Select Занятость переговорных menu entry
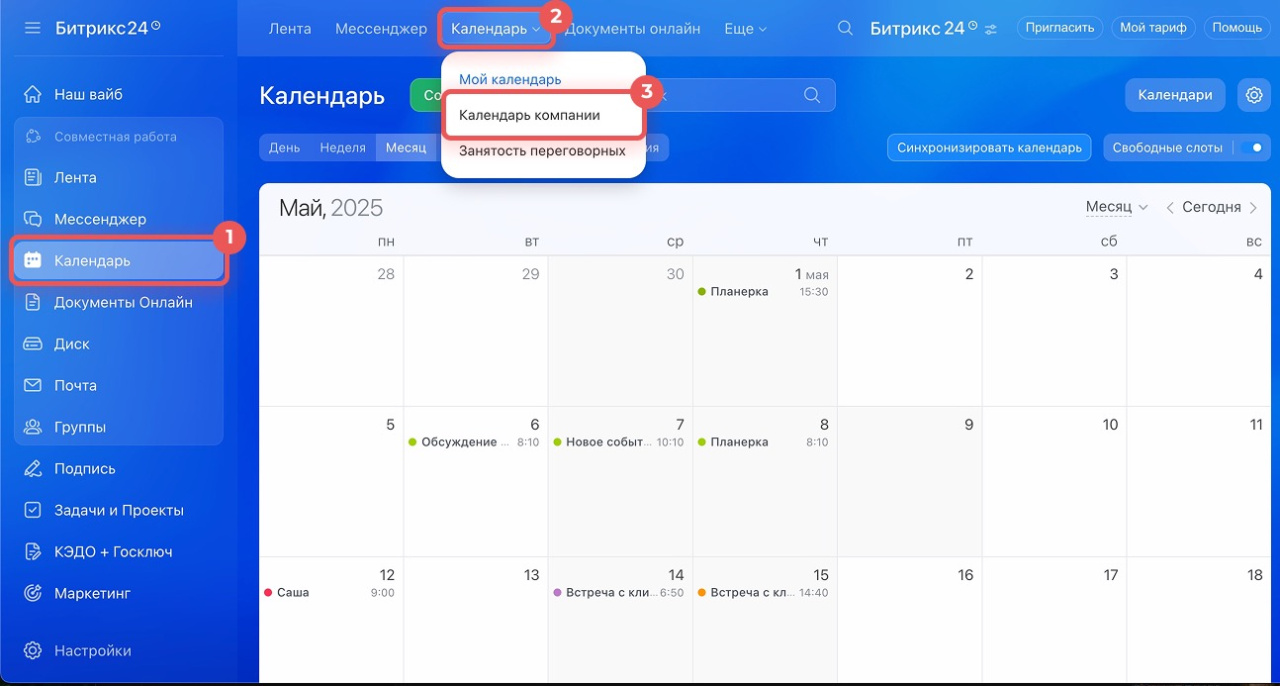 [x=542, y=151]
